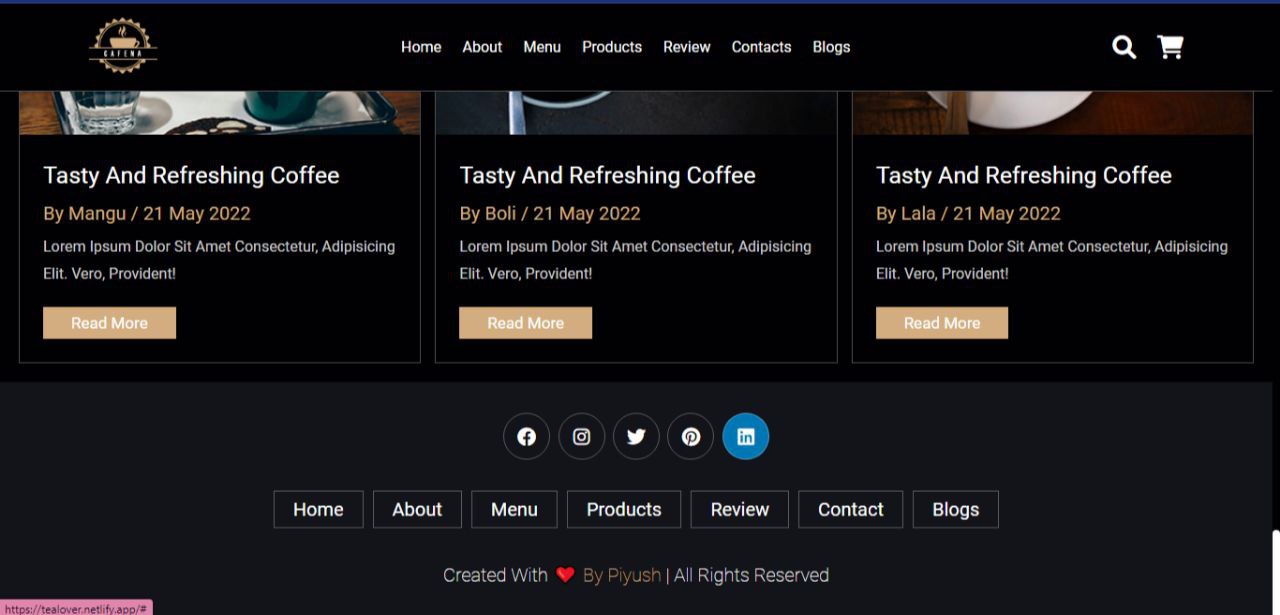Click 'By Boli / 21 May 2022' byline
Screen dimensions: 1280x615
coord(550,213)
